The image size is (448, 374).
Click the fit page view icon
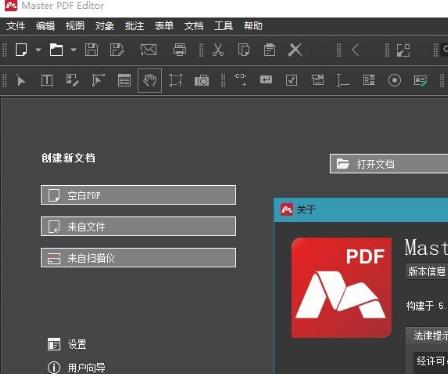[403, 50]
